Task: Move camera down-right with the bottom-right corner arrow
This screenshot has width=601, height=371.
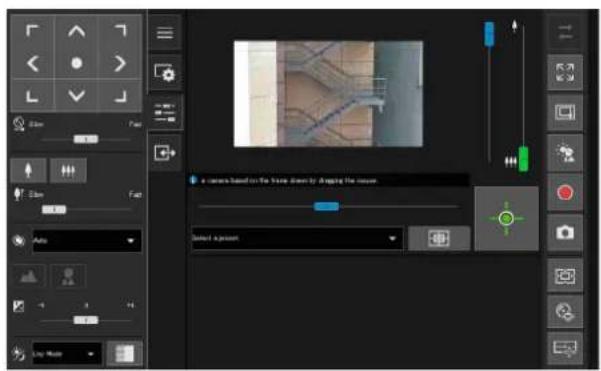Action: [120, 96]
